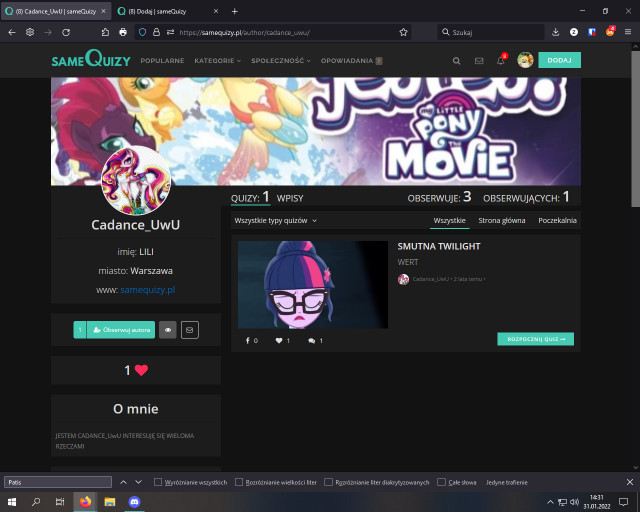Reload the page with the refresh button
The width and height of the screenshot is (640, 512).
pyautogui.click(x=66, y=32)
